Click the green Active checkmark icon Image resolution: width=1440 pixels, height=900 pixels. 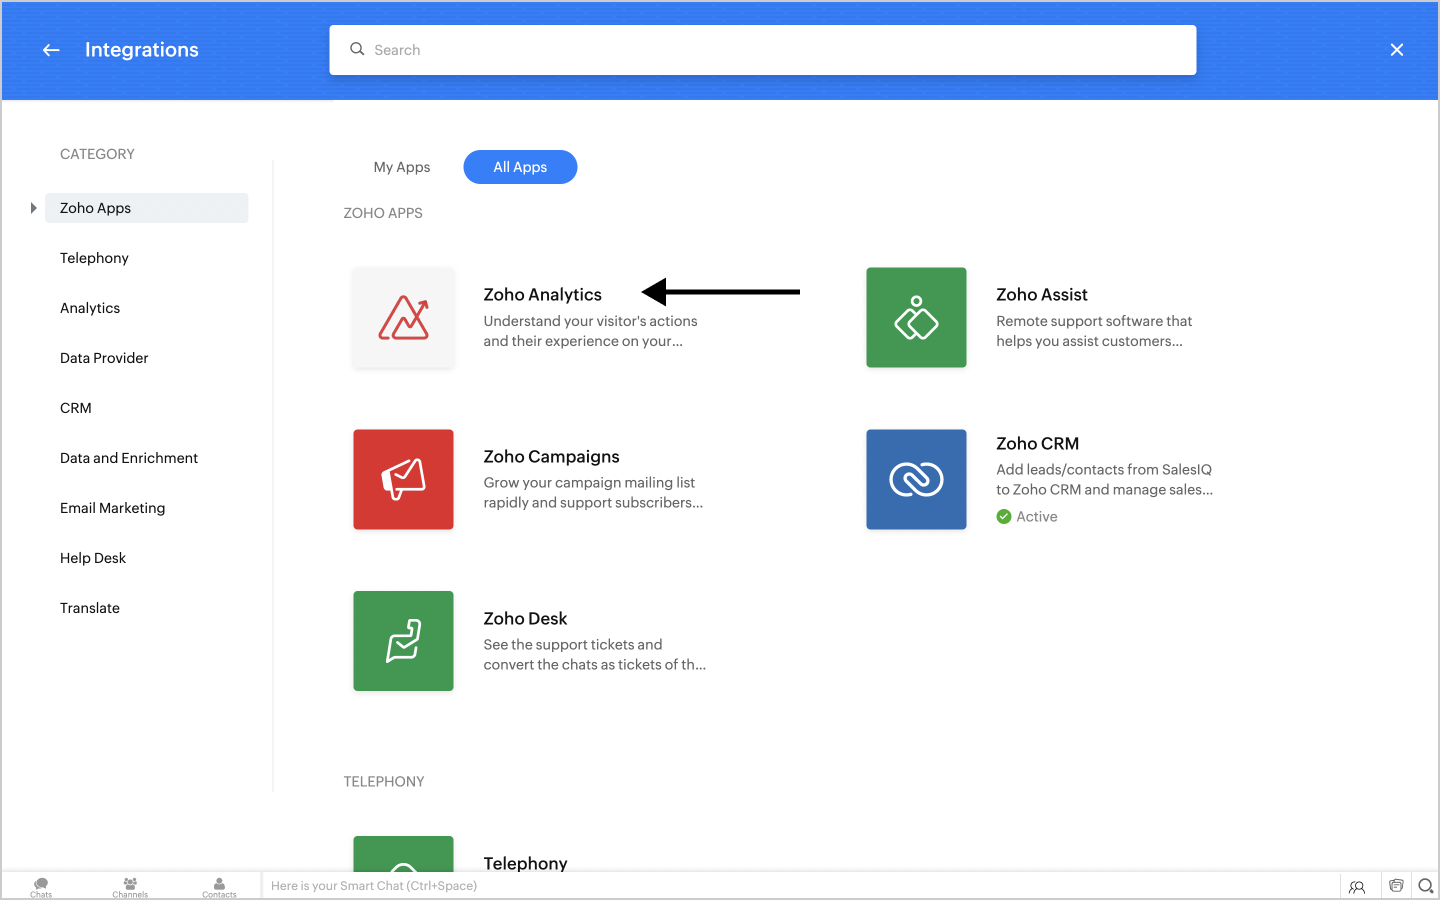coord(1004,517)
